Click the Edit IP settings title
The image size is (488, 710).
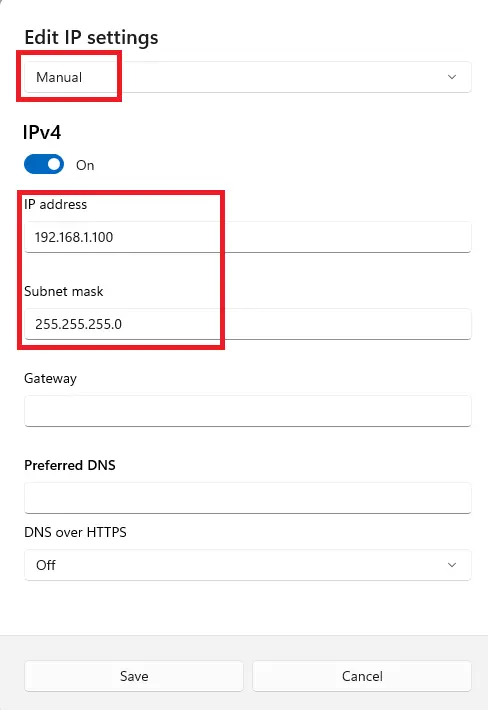click(91, 38)
